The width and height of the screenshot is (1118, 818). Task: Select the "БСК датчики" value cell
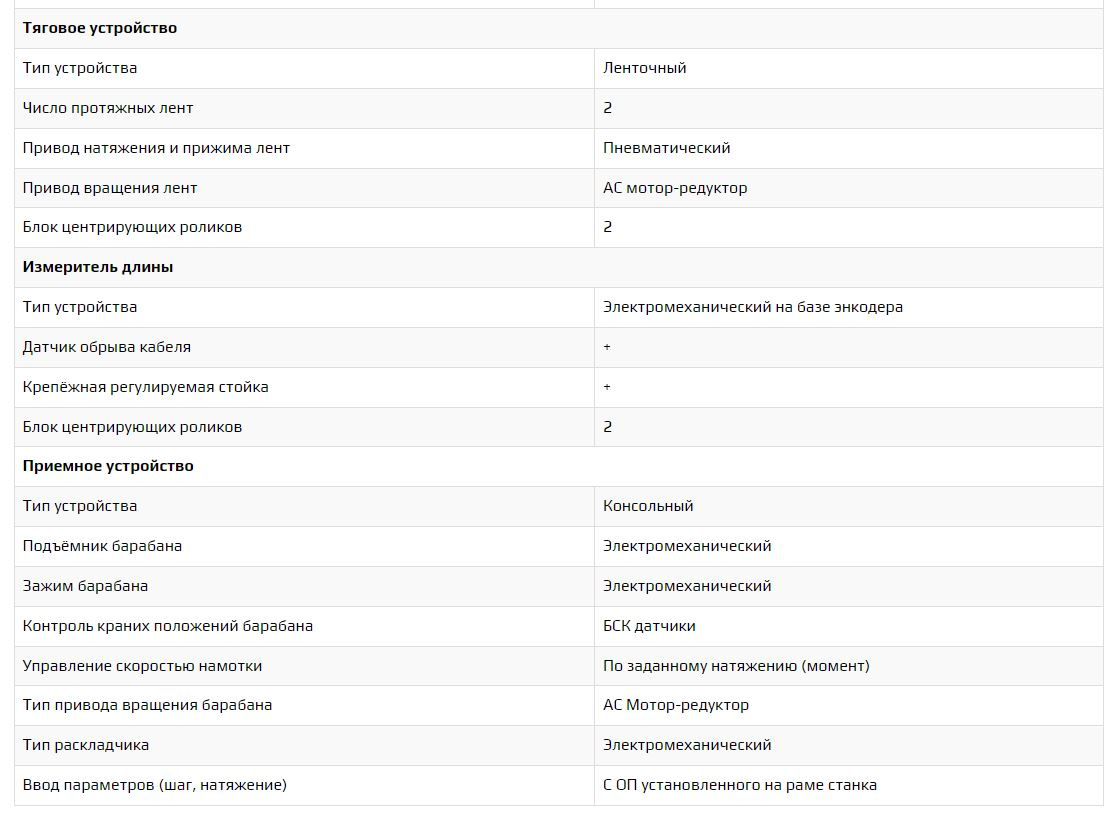(649, 626)
